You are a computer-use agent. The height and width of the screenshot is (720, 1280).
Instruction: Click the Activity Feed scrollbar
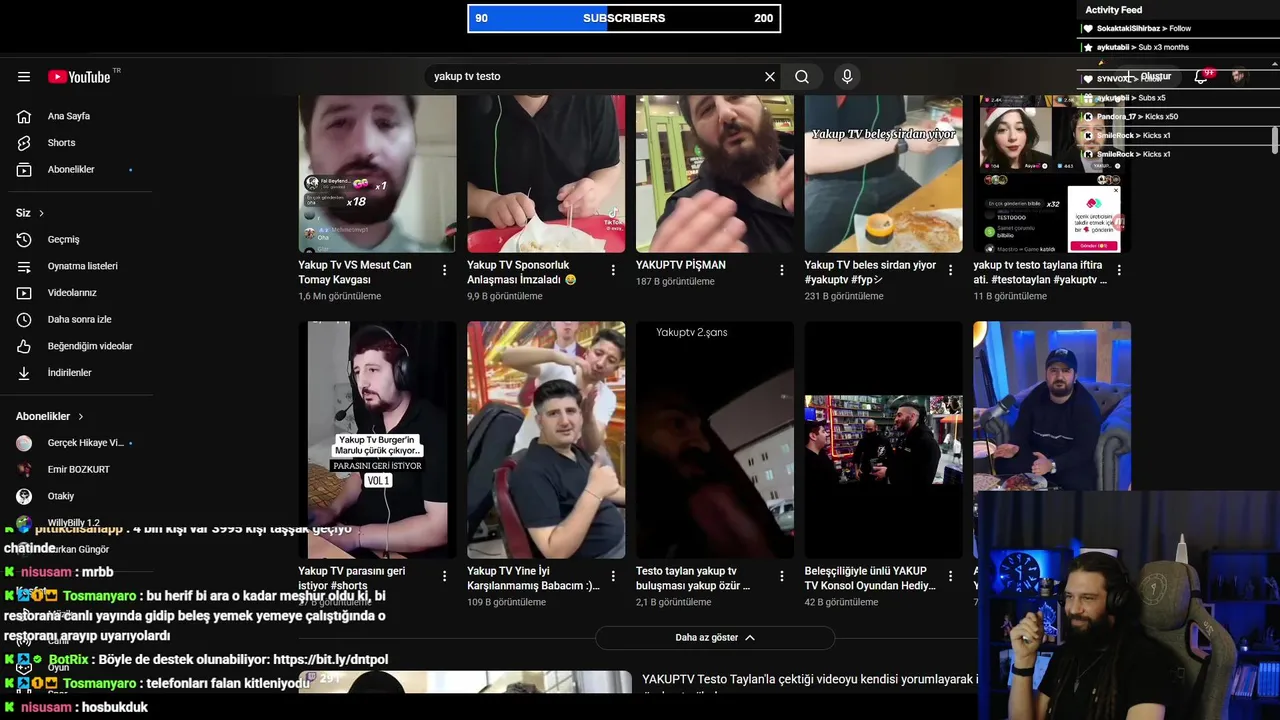click(x=1275, y=140)
